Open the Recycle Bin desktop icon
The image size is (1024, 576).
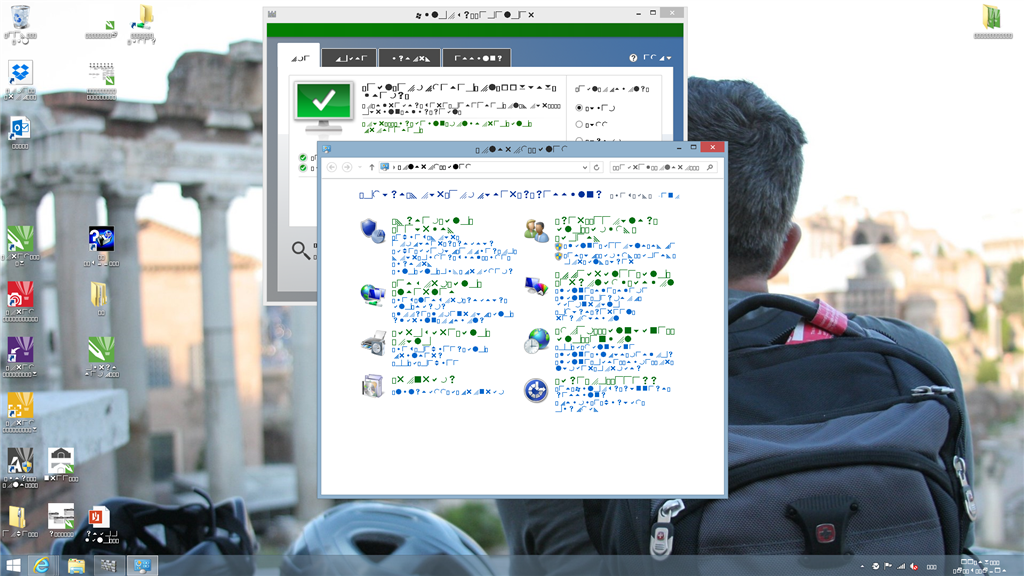[20, 17]
